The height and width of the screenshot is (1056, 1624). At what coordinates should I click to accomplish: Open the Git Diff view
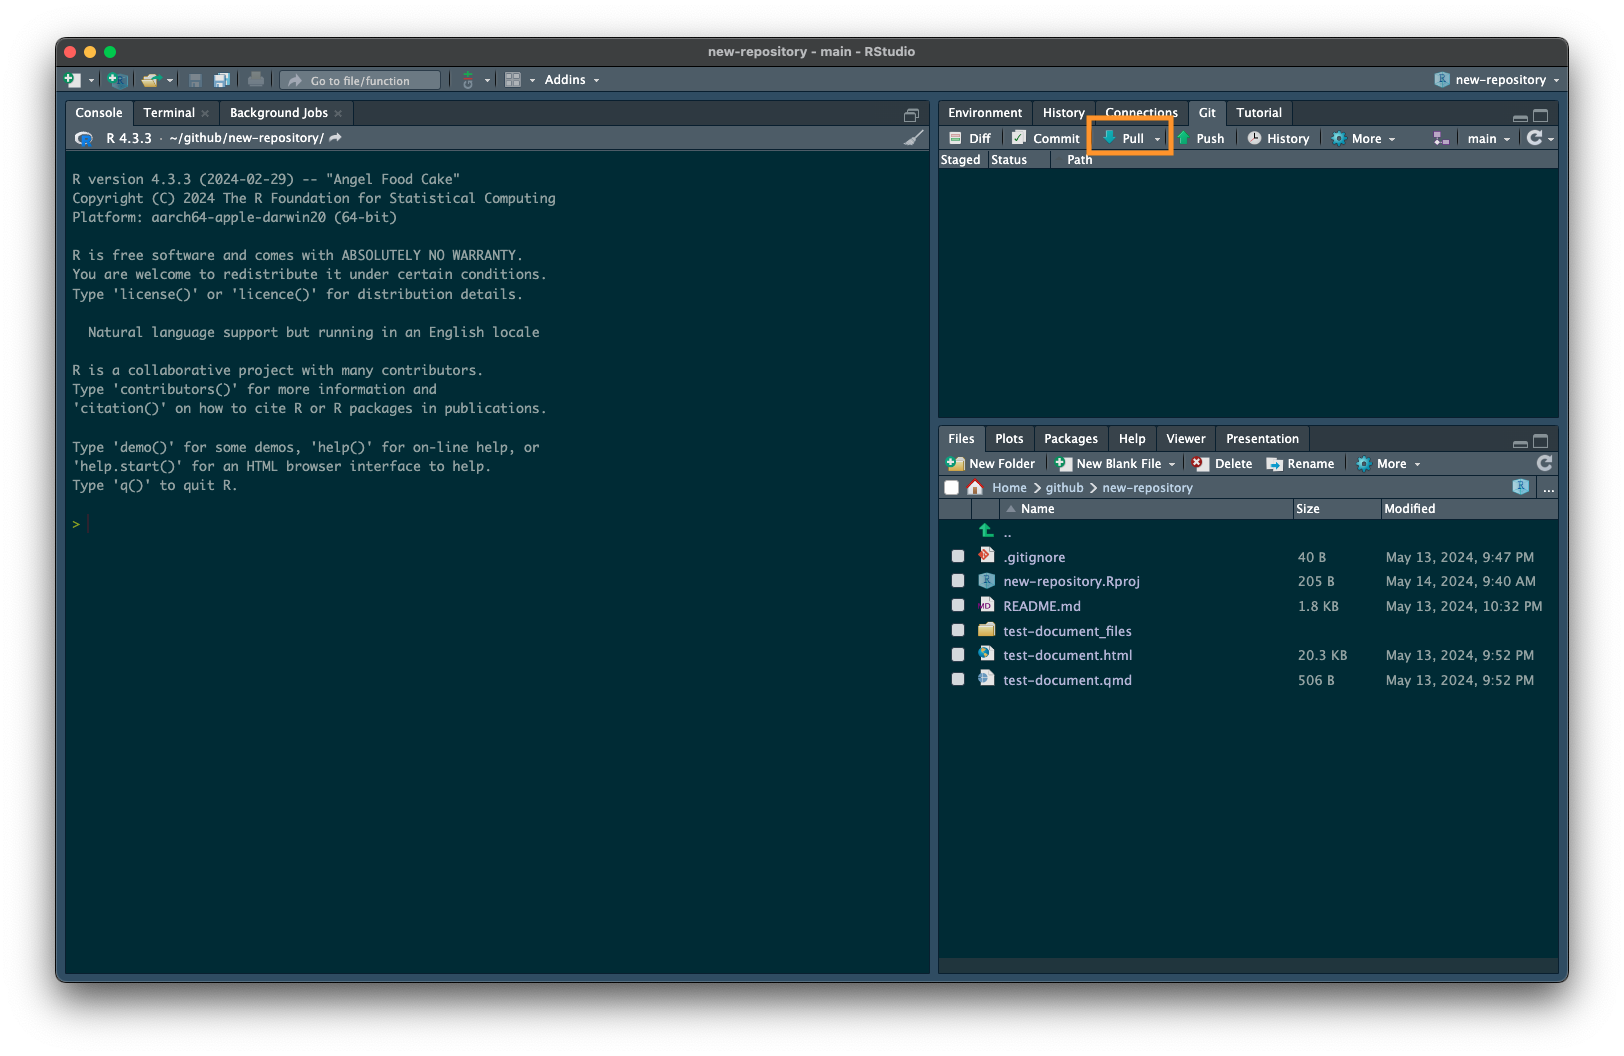[x=970, y=139]
